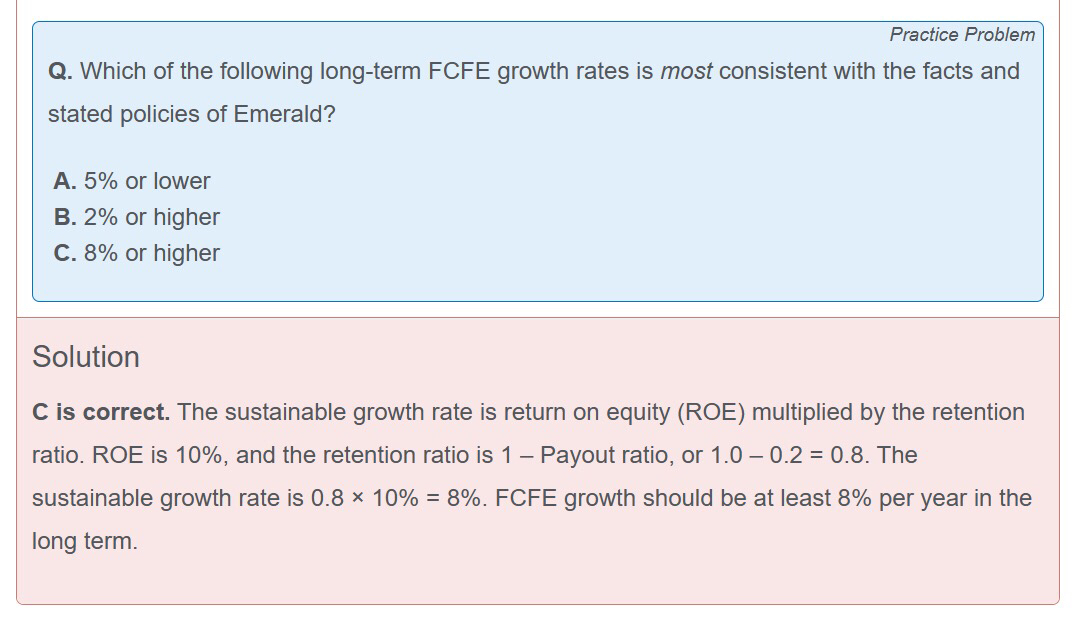Click 'Payout ratio' in the solution text

click(601, 455)
